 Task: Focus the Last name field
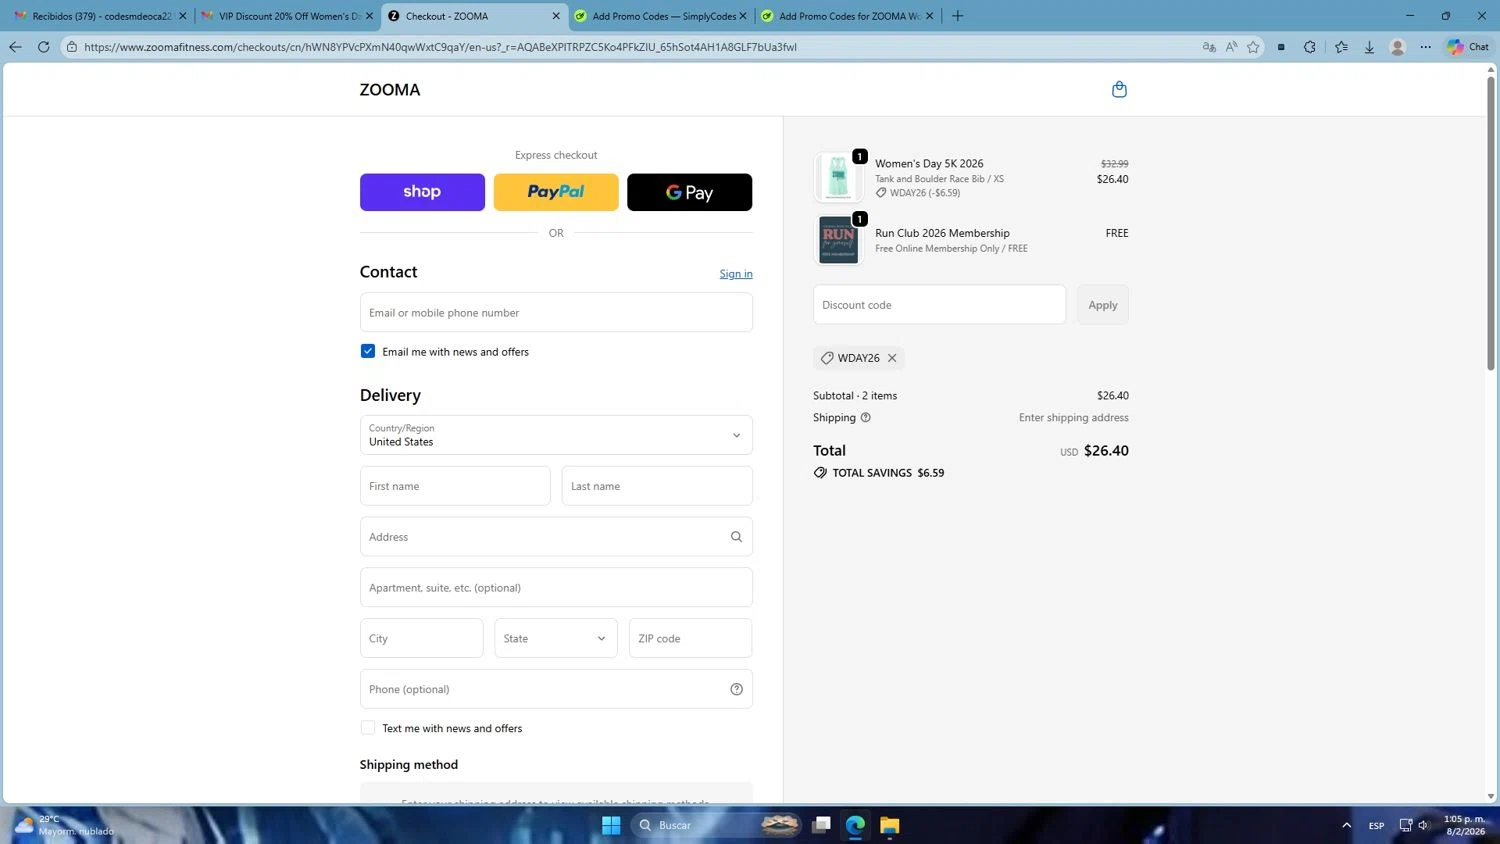[x=657, y=486]
